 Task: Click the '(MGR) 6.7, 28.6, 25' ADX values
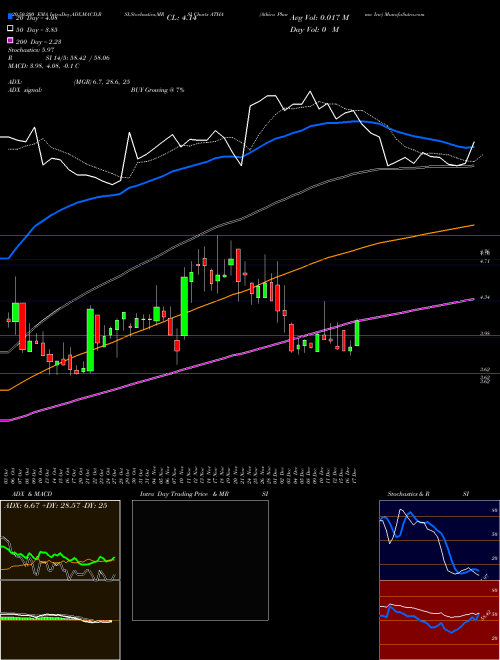click(x=102, y=82)
